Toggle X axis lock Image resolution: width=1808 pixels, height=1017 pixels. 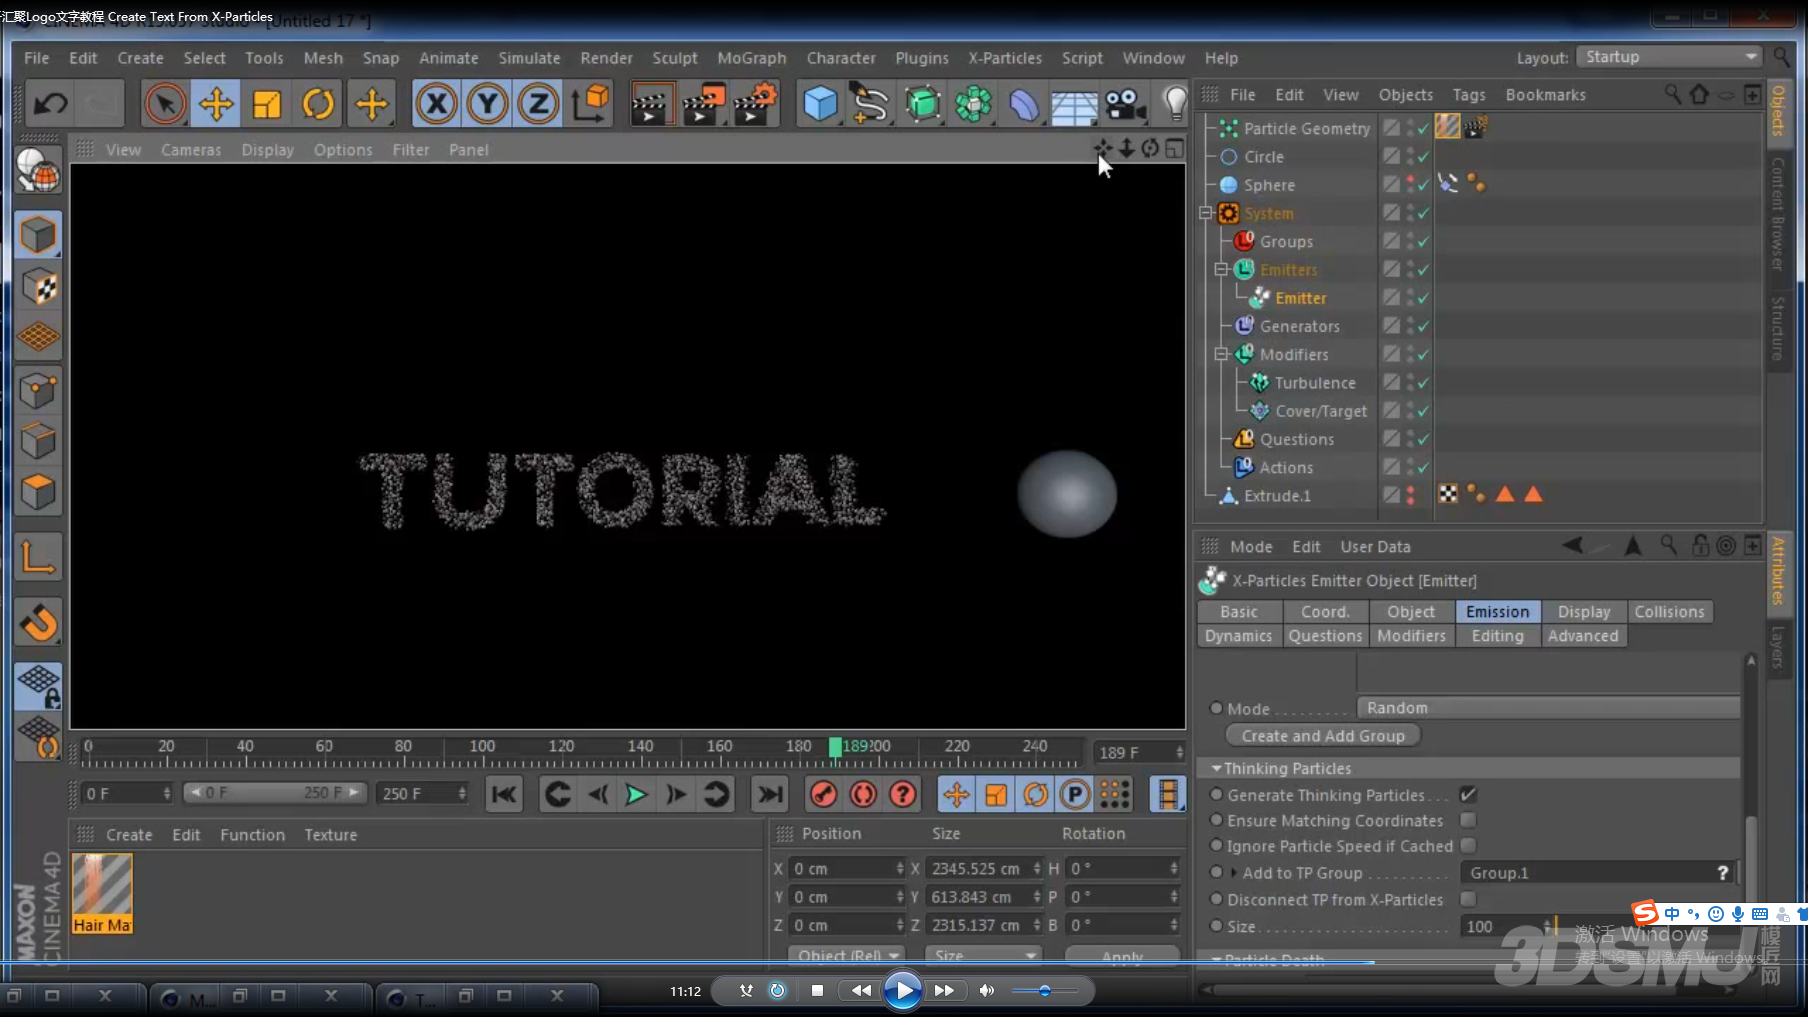pyautogui.click(x=436, y=103)
